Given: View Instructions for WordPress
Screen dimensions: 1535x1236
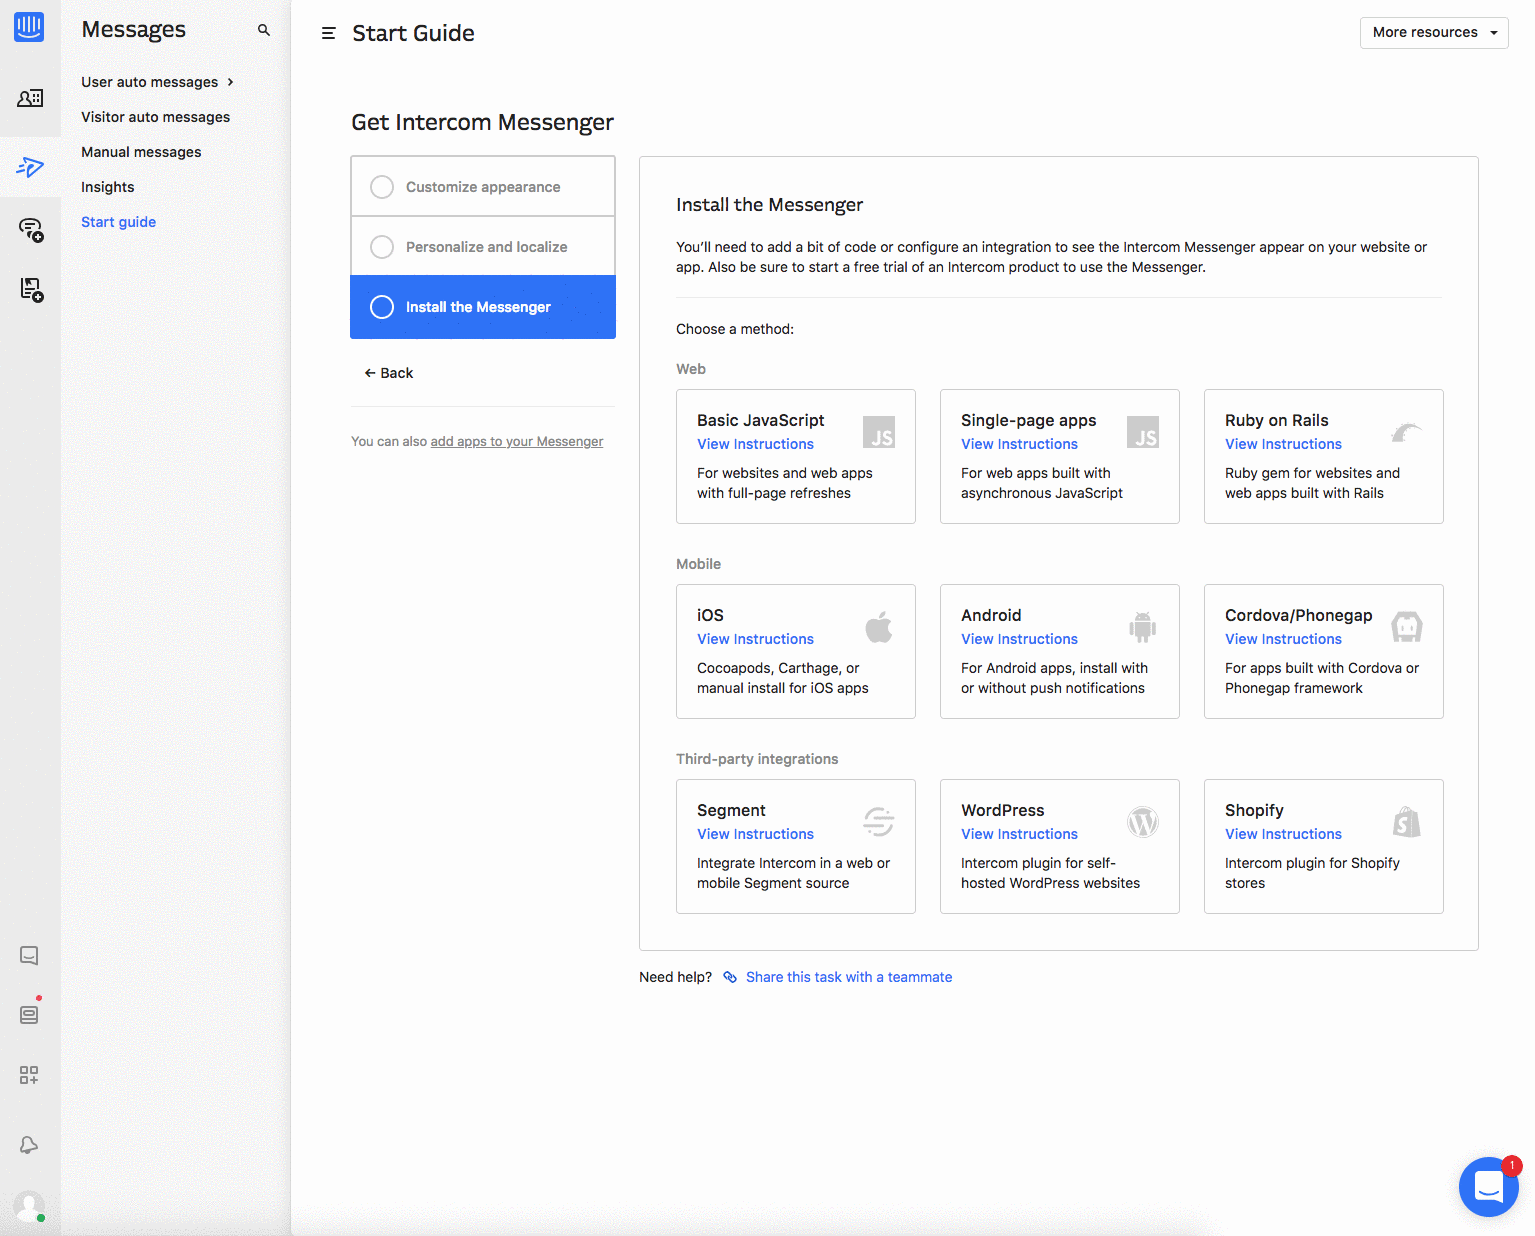Looking at the screenshot, I should (1020, 834).
